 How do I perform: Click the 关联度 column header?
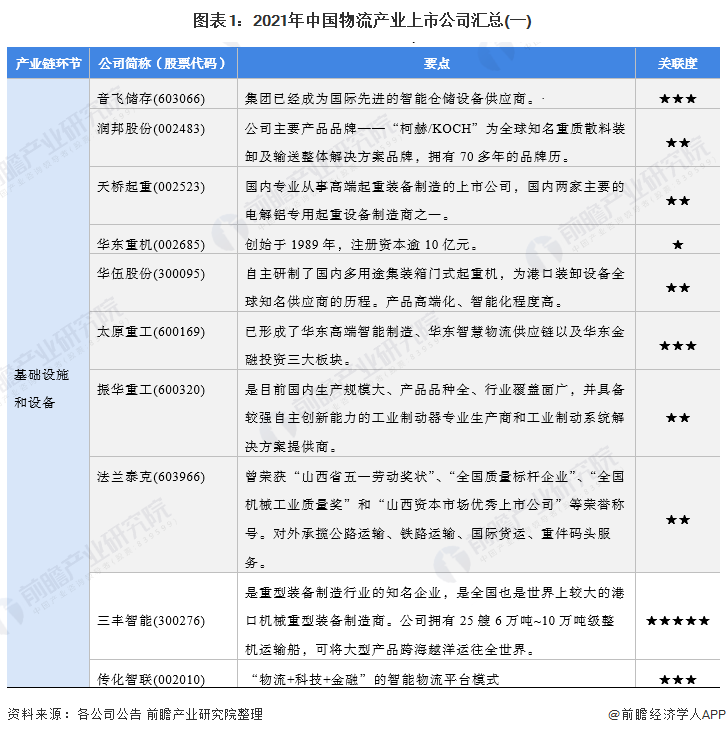pyautogui.click(x=677, y=63)
